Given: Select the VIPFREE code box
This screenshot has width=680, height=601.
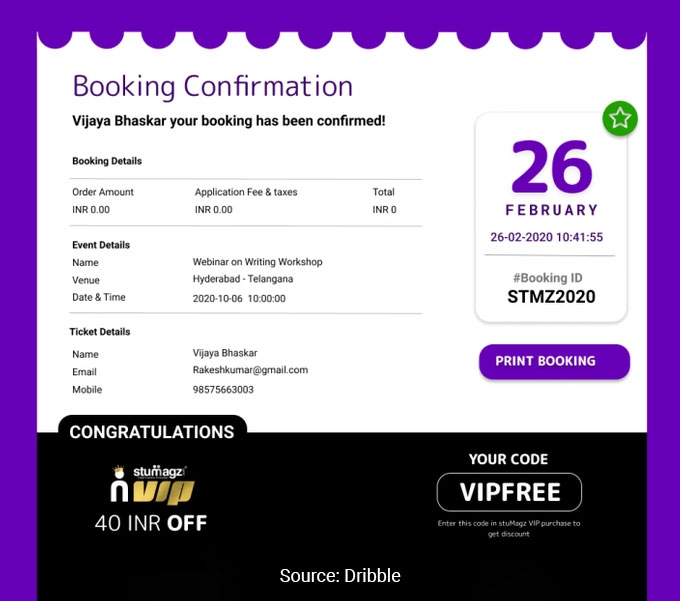Looking at the screenshot, I should (x=509, y=492).
